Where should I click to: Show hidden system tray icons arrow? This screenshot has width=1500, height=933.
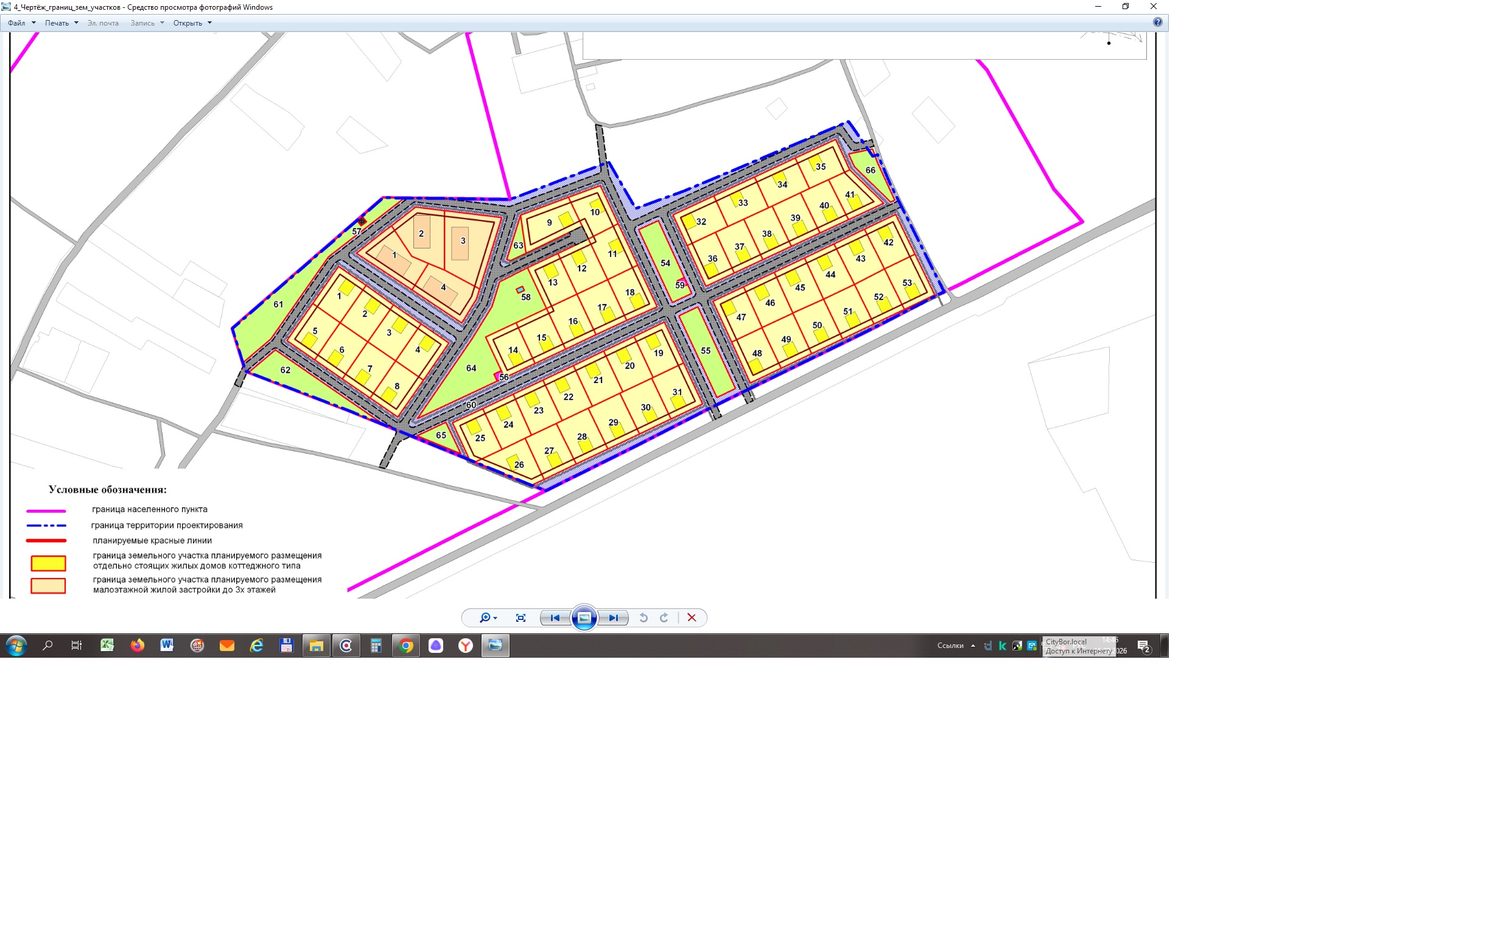point(973,646)
